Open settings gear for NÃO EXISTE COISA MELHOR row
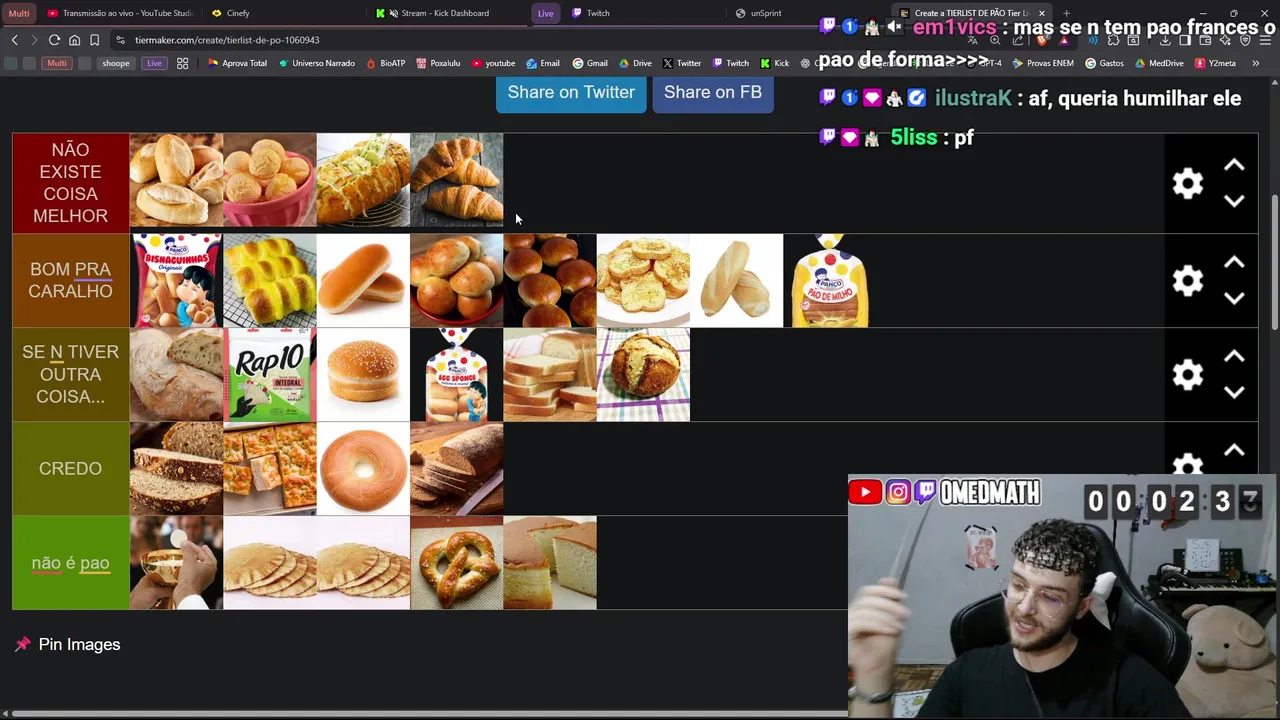Image resolution: width=1280 pixels, height=720 pixels. [1187, 184]
